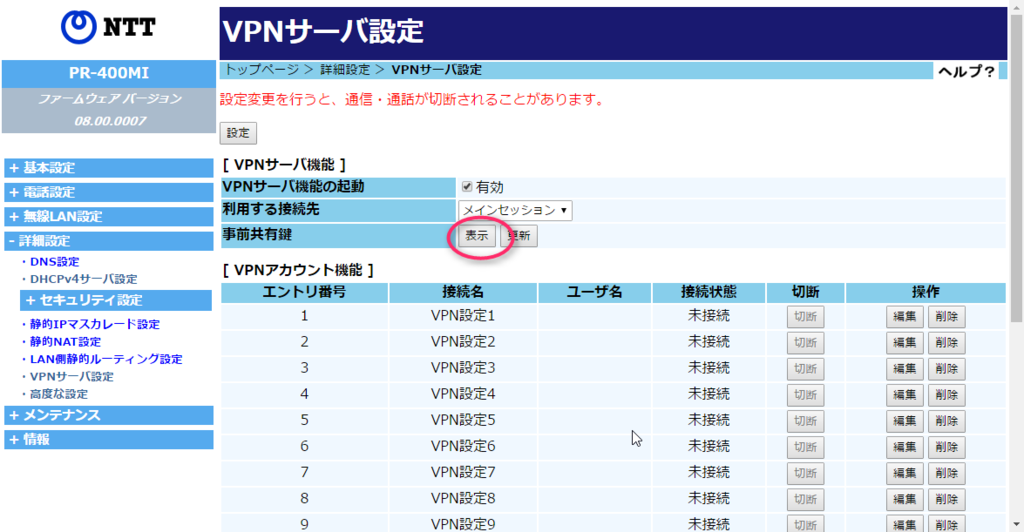Open the ヘルプ? link
The height and width of the screenshot is (532, 1024).
click(x=967, y=71)
